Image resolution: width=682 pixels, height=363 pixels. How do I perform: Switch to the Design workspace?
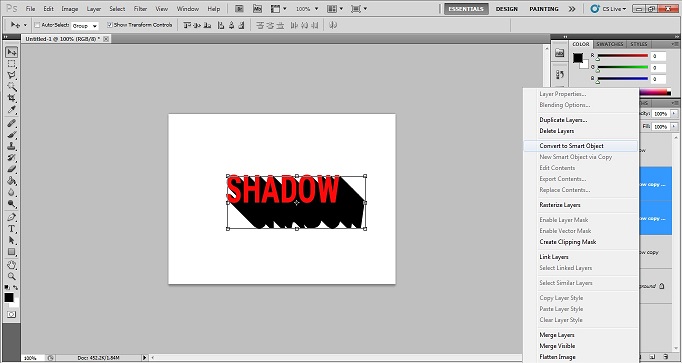[507, 9]
